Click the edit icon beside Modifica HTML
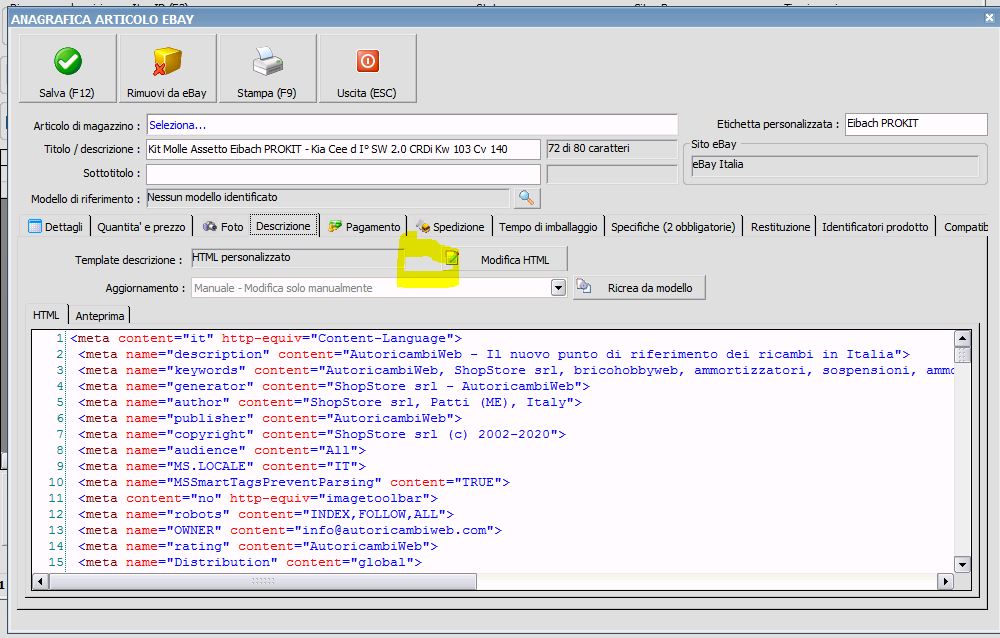This screenshot has width=1000, height=638. 453,259
